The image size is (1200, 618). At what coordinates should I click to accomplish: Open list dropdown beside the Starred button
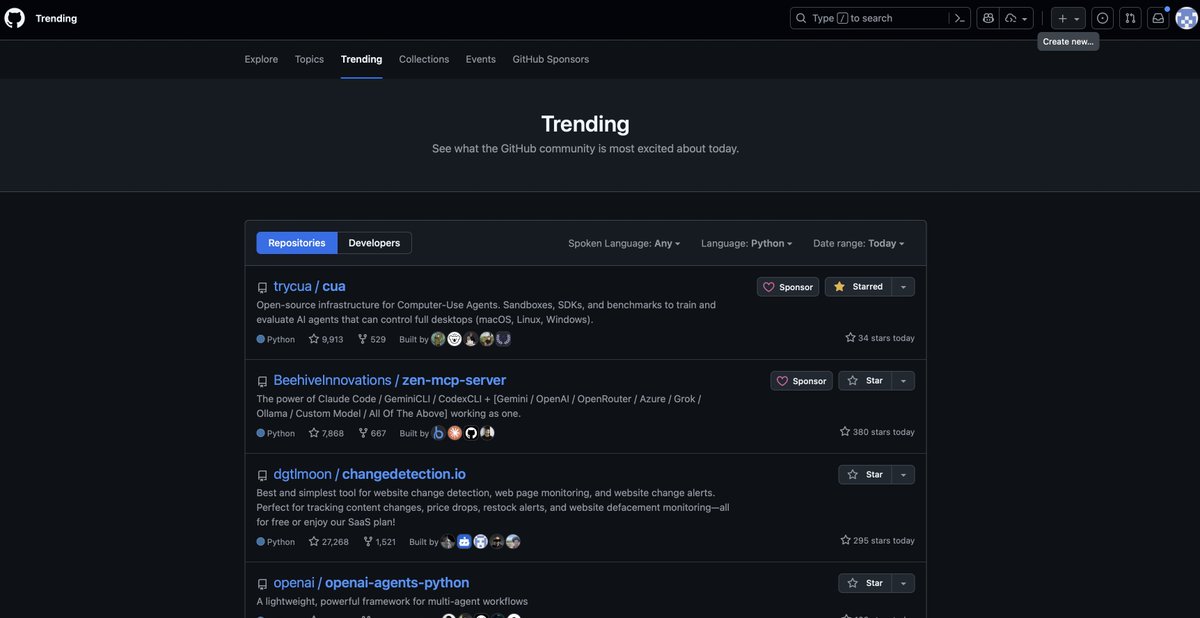(903, 287)
